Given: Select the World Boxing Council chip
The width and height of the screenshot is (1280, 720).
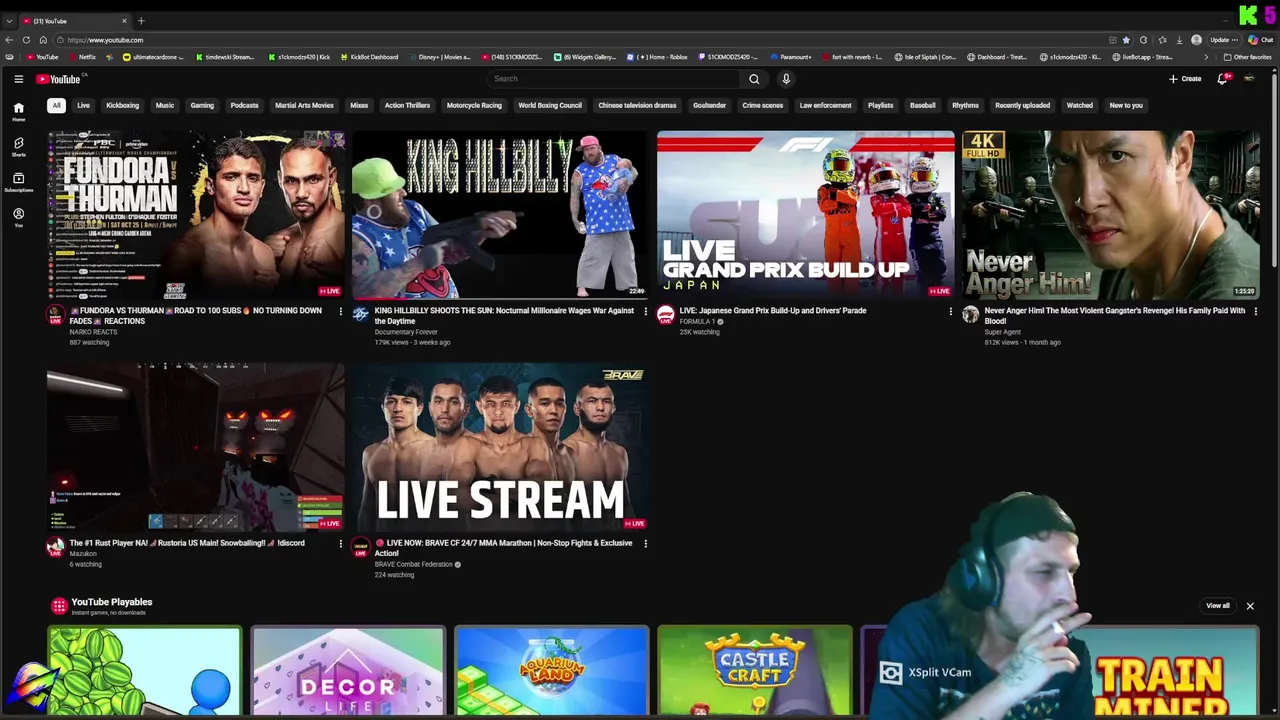Looking at the screenshot, I should click(x=550, y=105).
